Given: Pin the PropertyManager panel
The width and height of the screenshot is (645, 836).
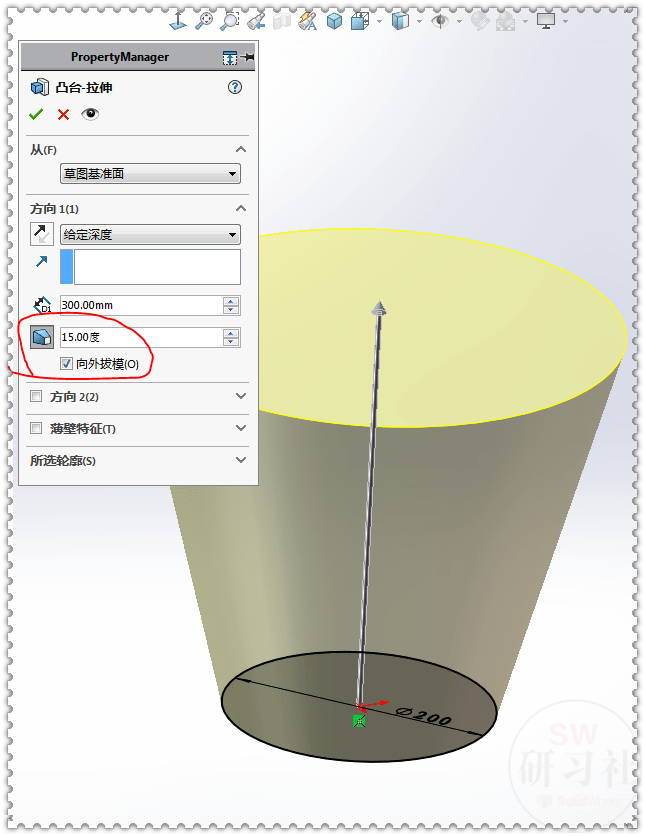Looking at the screenshot, I should 247,57.
